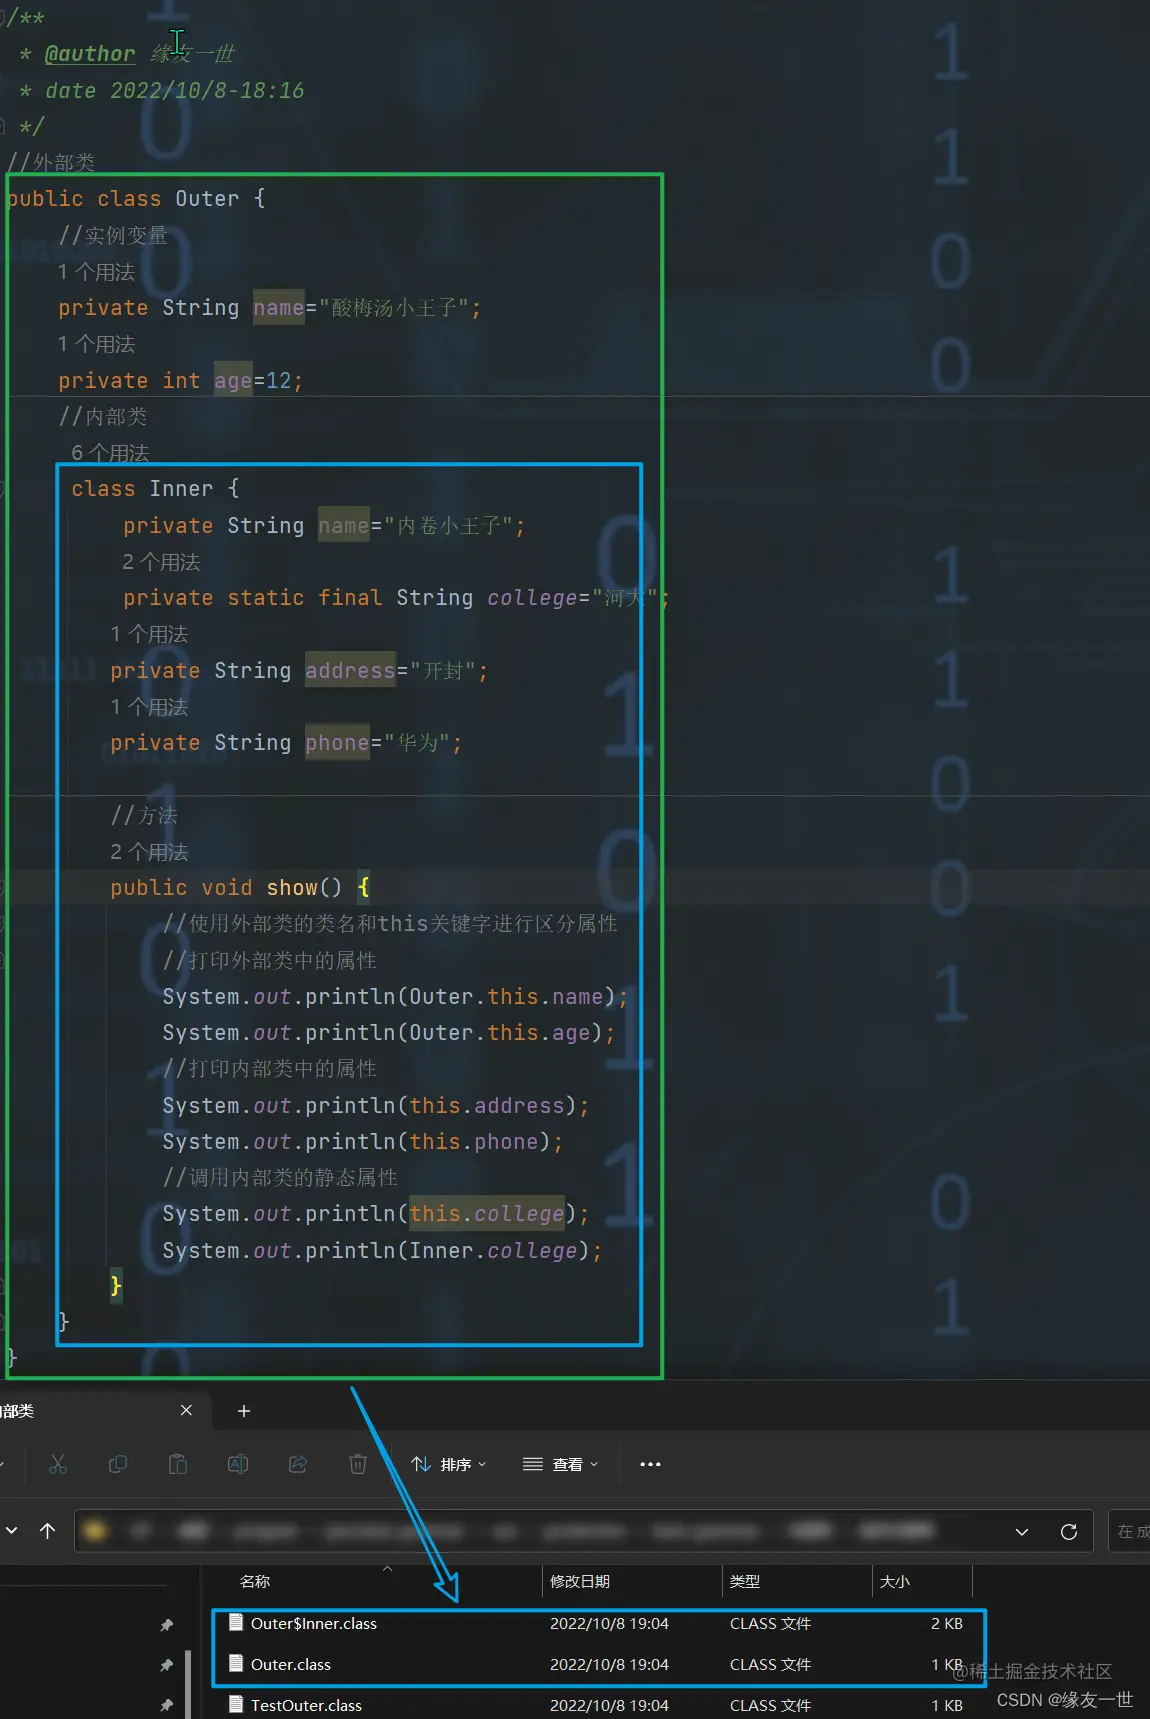Sort by 大小 column header
Screen dimensions: 1150x1719
(x=895, y=1581)
